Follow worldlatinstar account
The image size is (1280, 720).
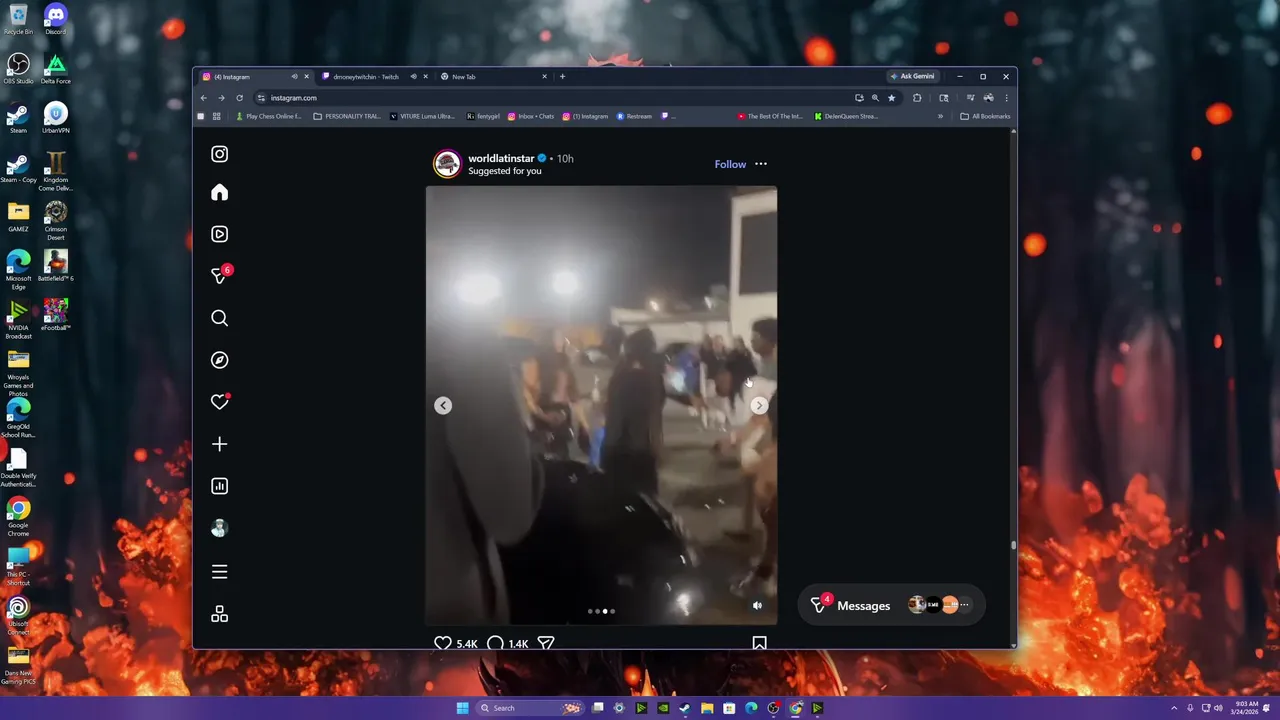[730, 164]
